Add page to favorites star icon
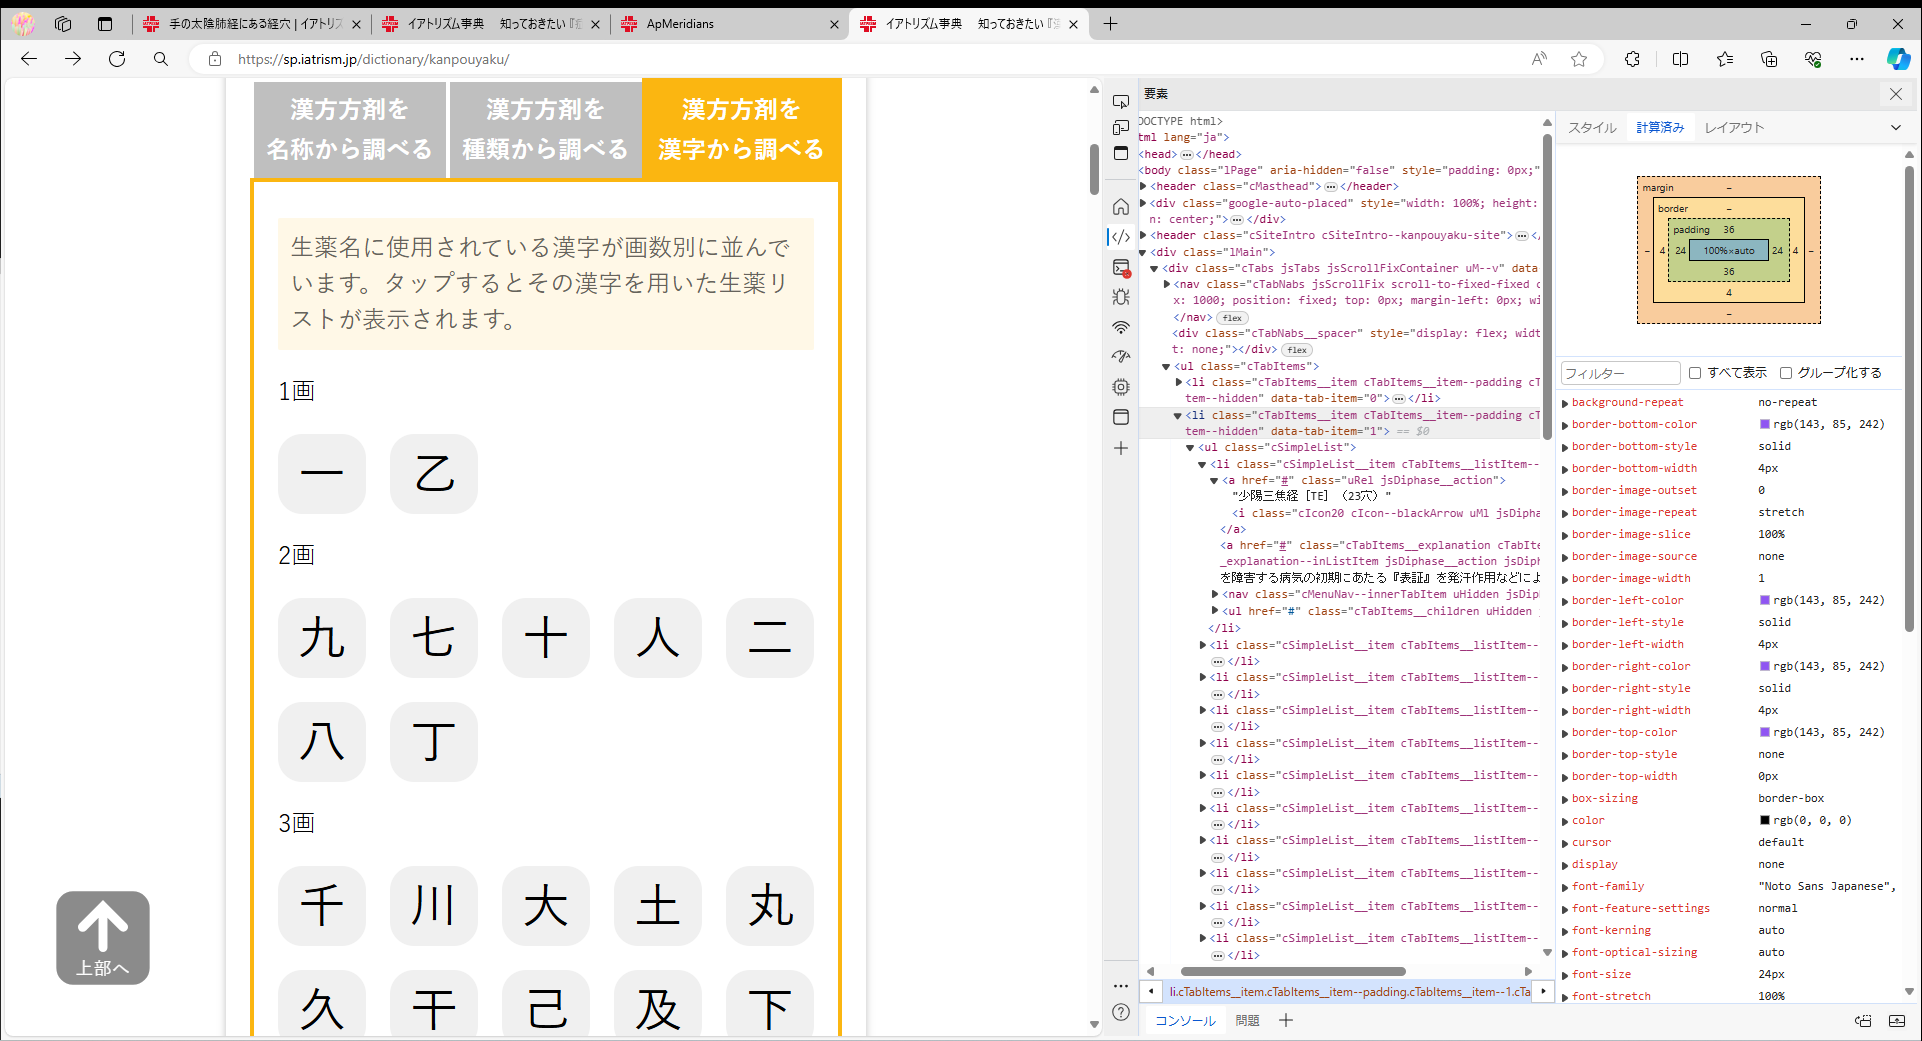Screen dimensions: 1922x1041 (1579, 59)
